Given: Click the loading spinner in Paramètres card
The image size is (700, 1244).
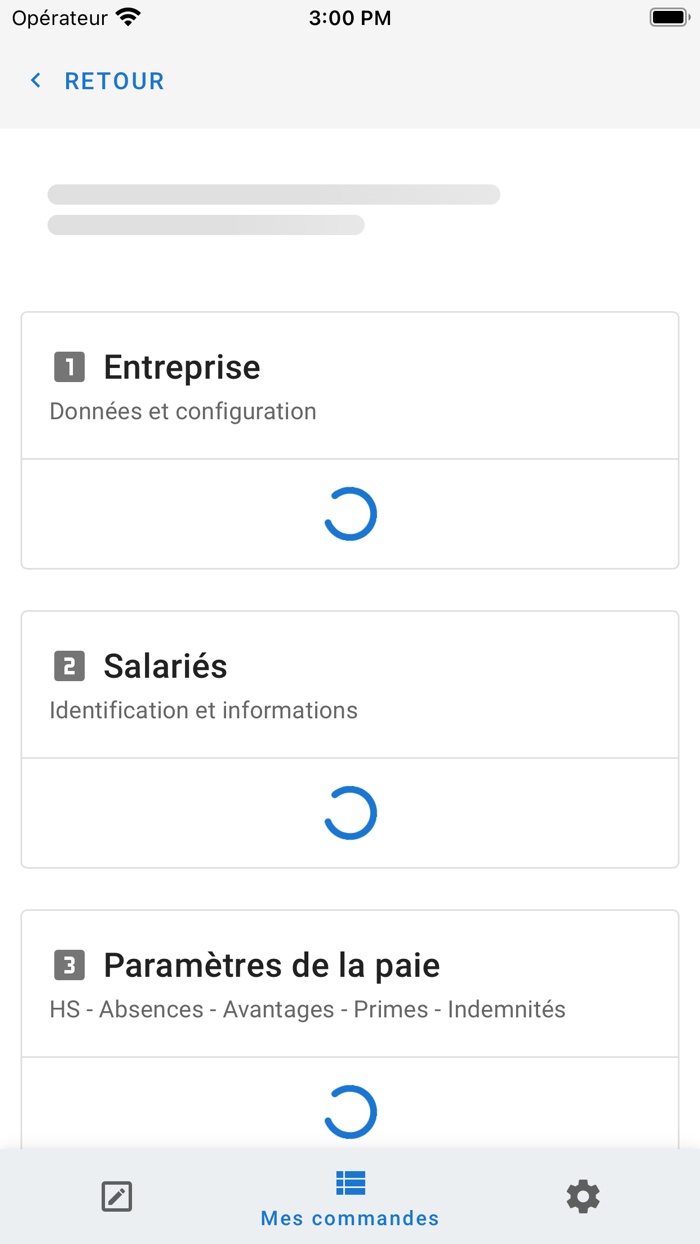Looking at the screenshot, I should pos(350,1112).
